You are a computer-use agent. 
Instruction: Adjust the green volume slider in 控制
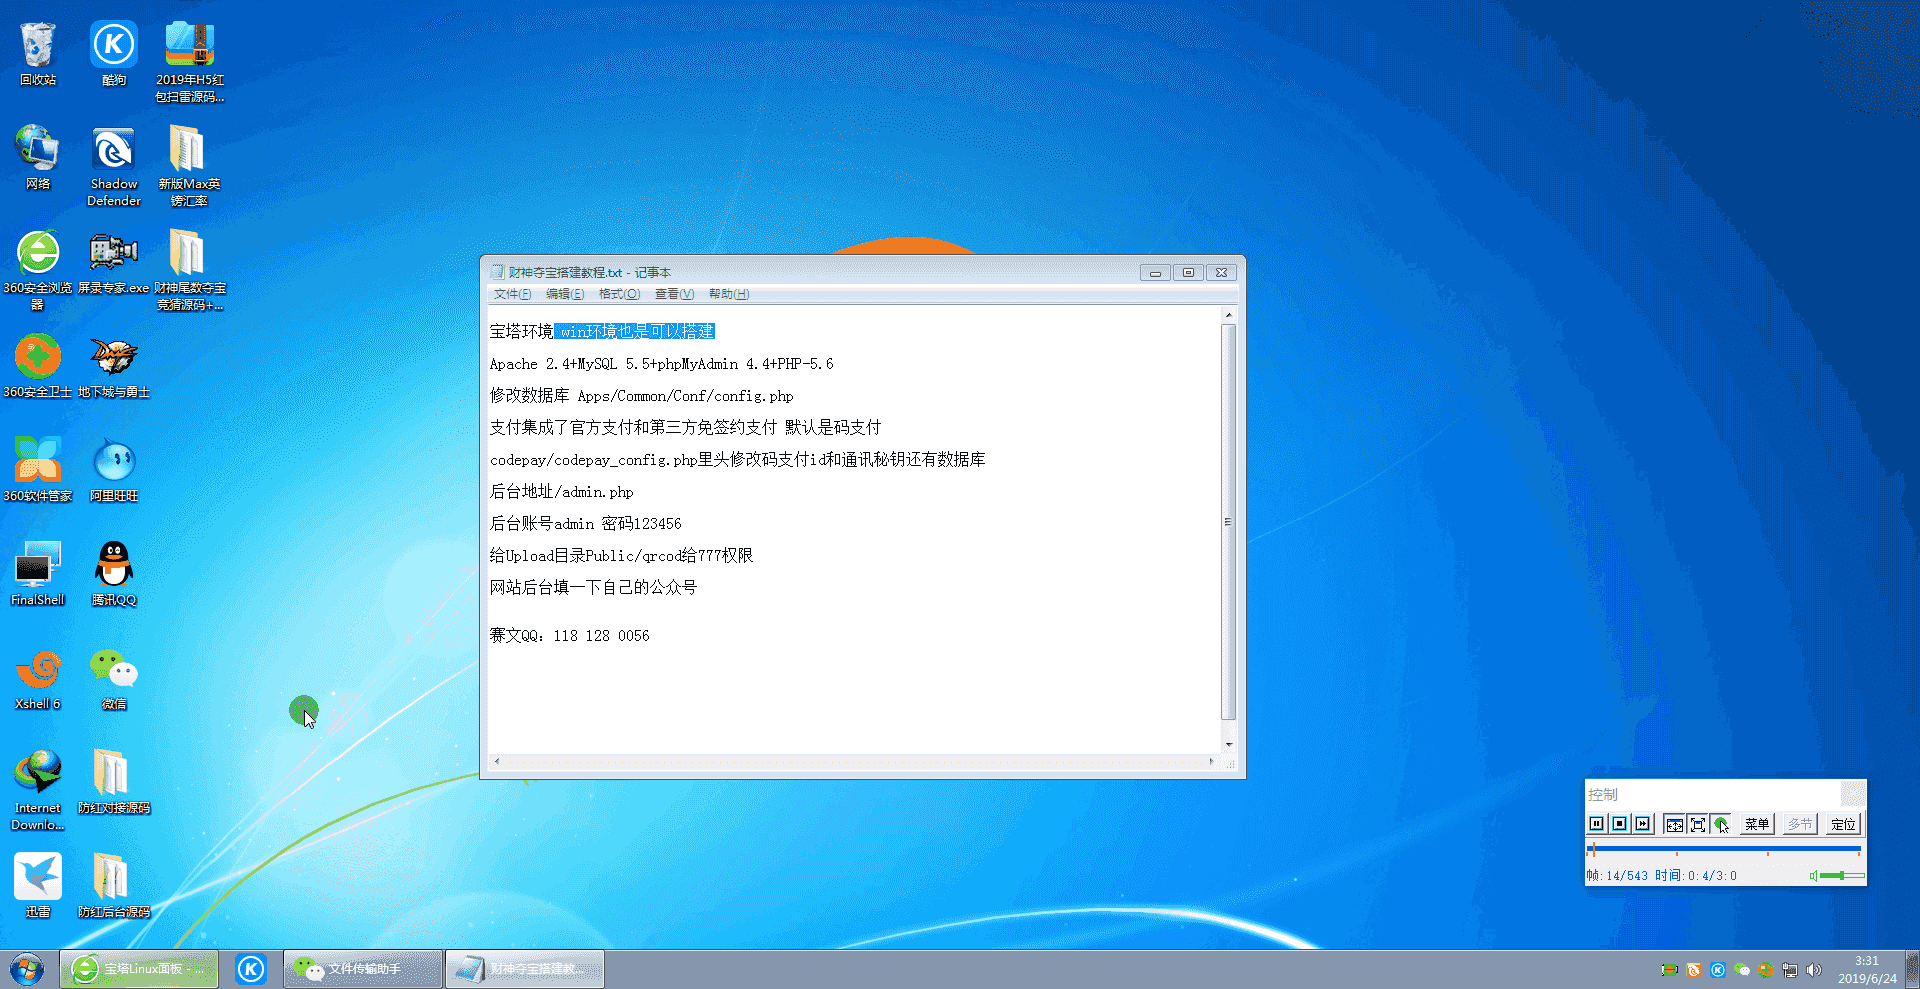1842,876
